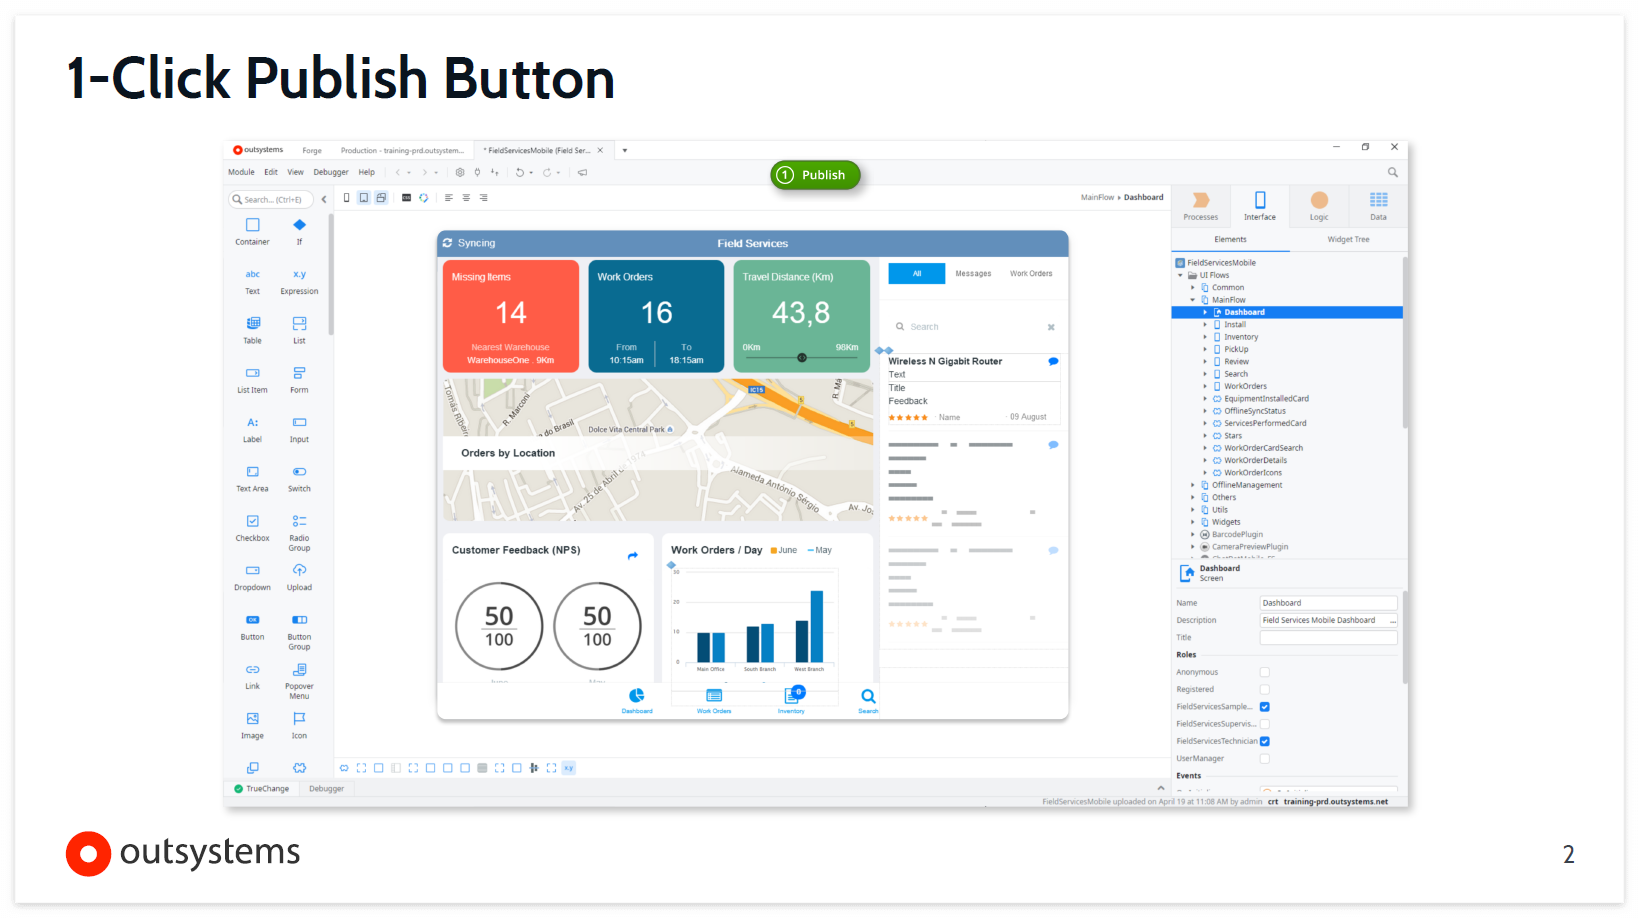Toggle the Registered role checkbox
This screenshot has width=1639, height=918.
(x=1264, y=689)
